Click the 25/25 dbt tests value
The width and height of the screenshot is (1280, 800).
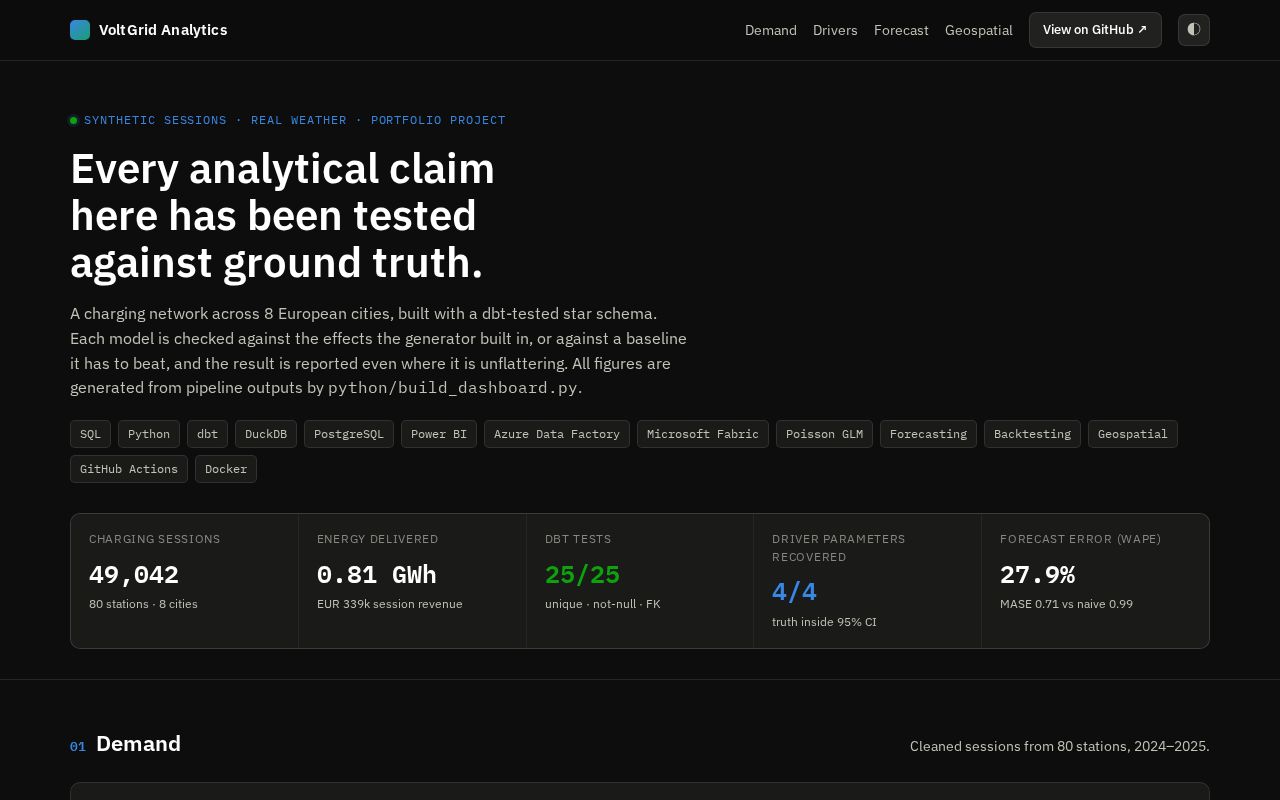click(582, 575)
